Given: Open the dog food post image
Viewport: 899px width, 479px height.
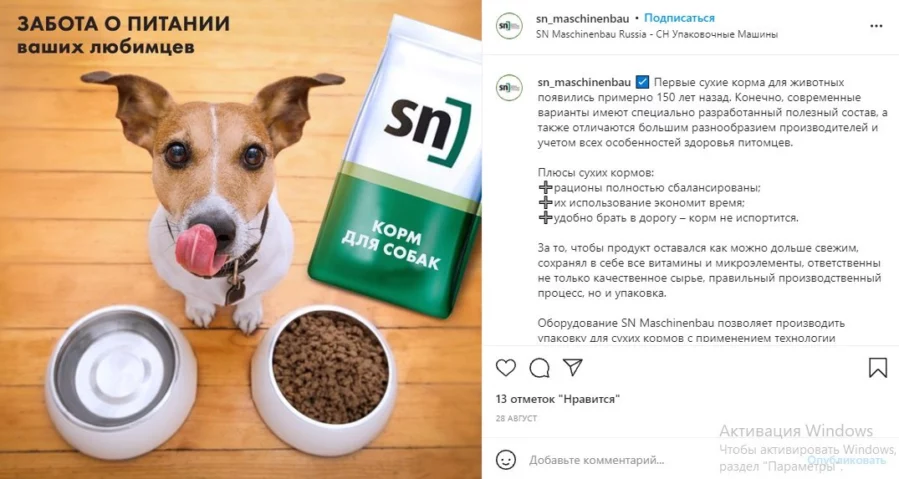Looking at the screenshot, I should pyautogui.click(x=241, y=239).
